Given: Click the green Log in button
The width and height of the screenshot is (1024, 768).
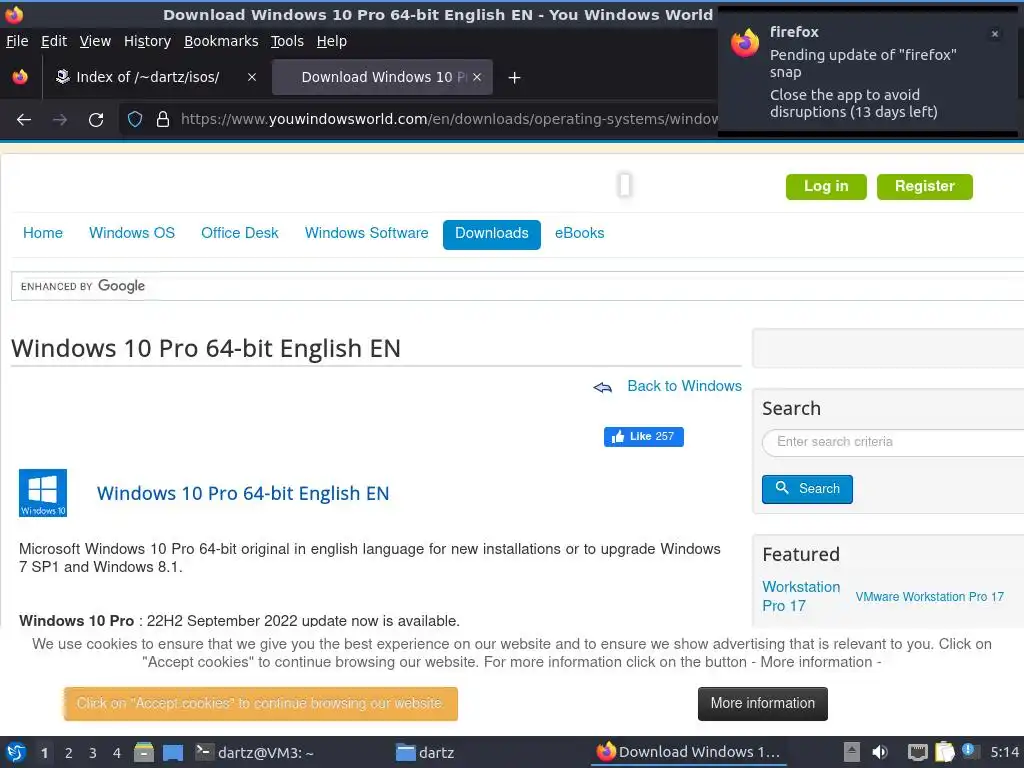Looking at the screenshot, I should 826,187.
